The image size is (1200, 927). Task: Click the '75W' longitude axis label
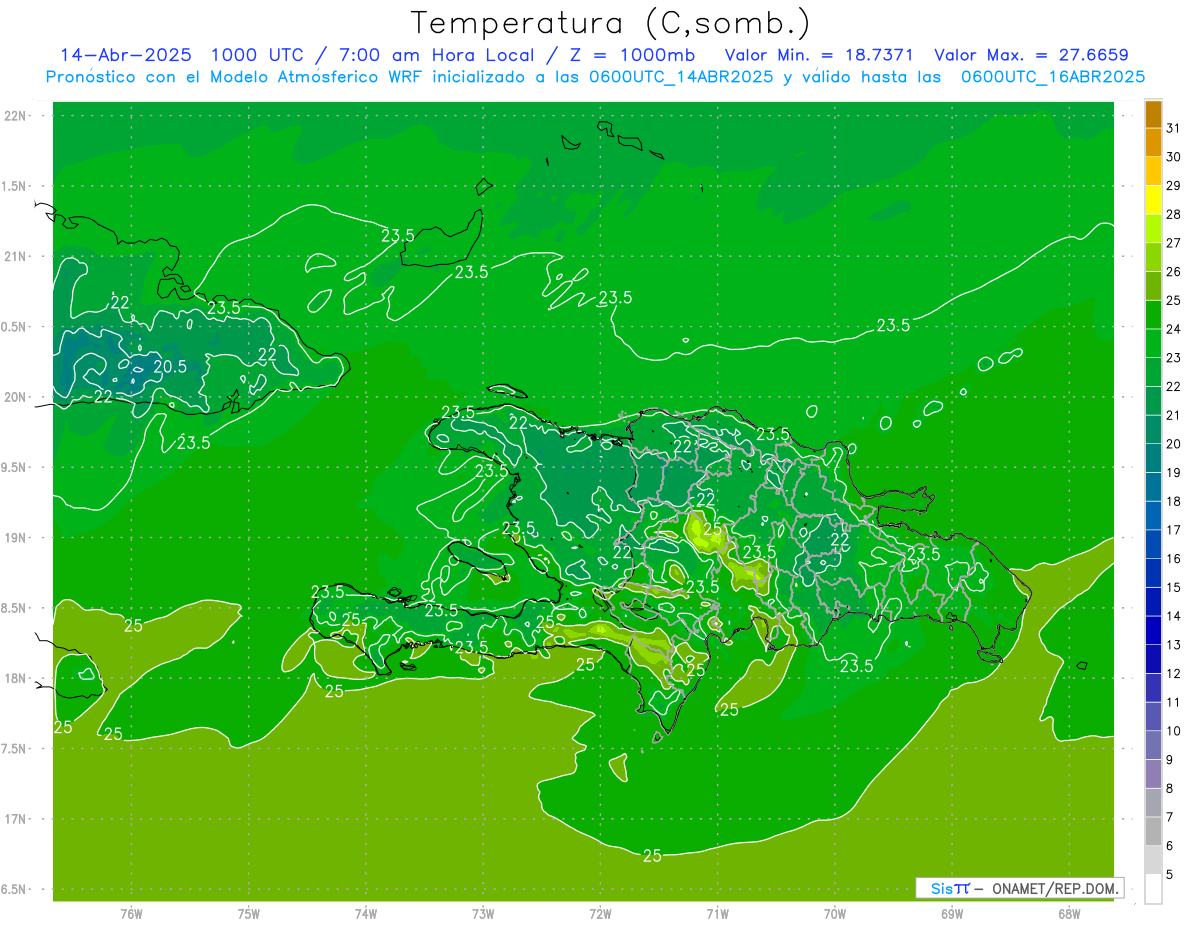click(249, 914)
